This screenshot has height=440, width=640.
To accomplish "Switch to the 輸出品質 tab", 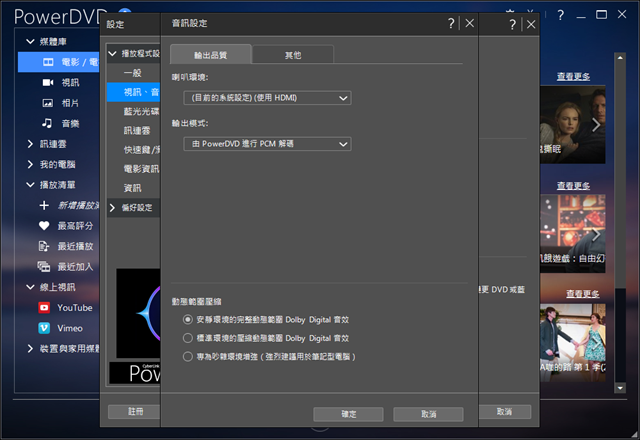I will 211,55.
